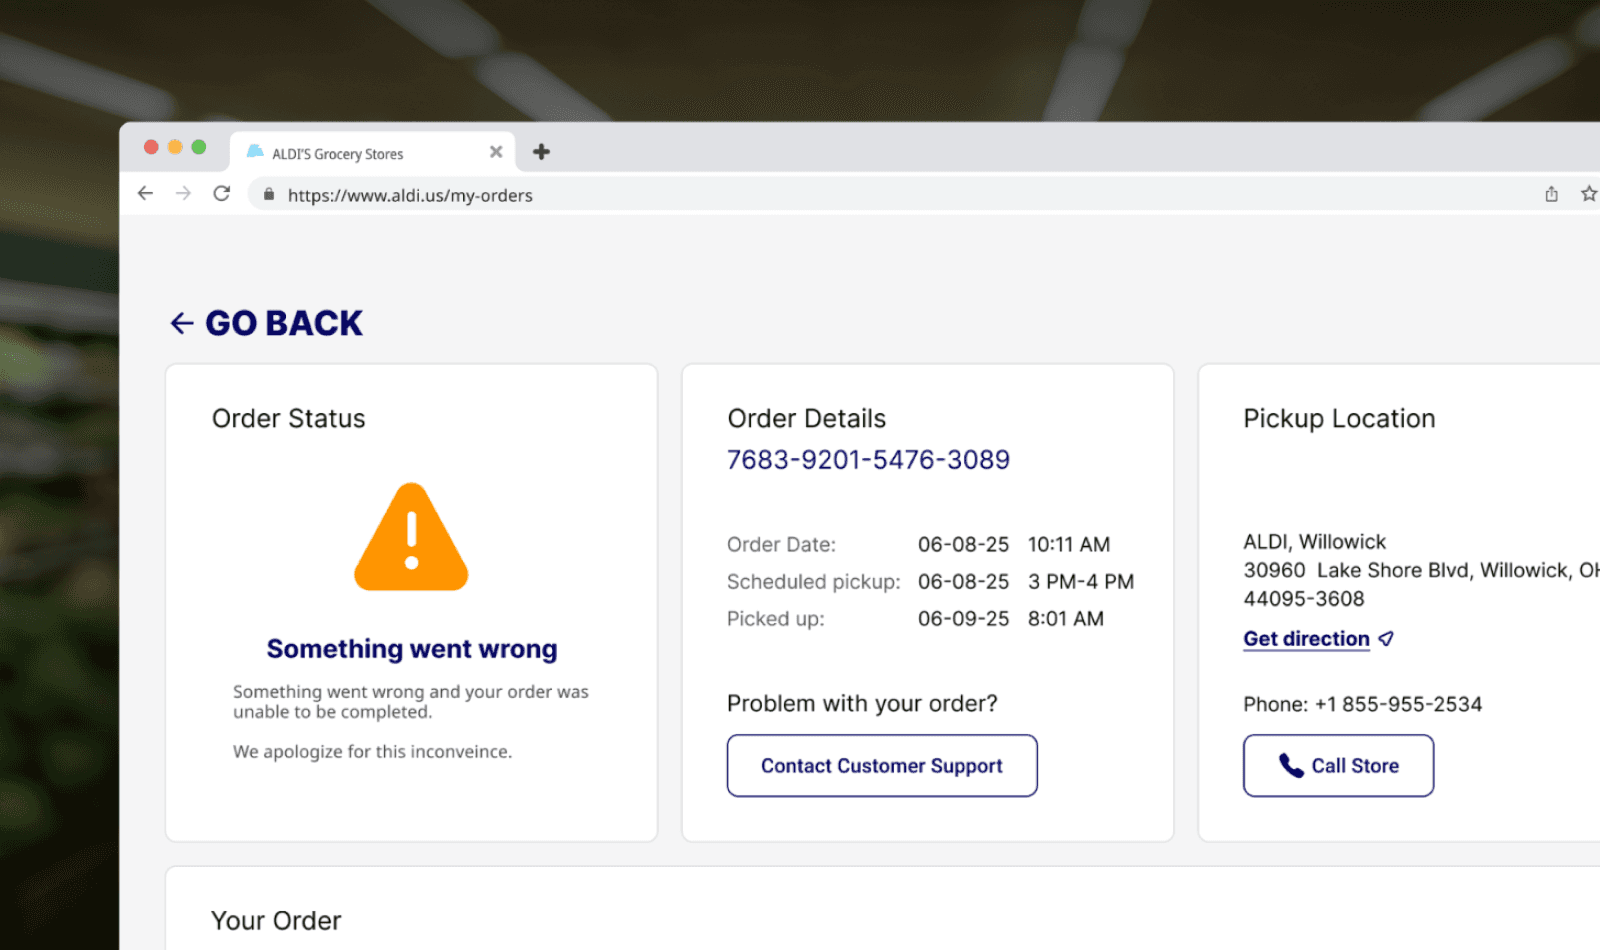Screen dimensions: 1600x950
Task: Click the Order Details heading
Action: (x=806, y=418)
